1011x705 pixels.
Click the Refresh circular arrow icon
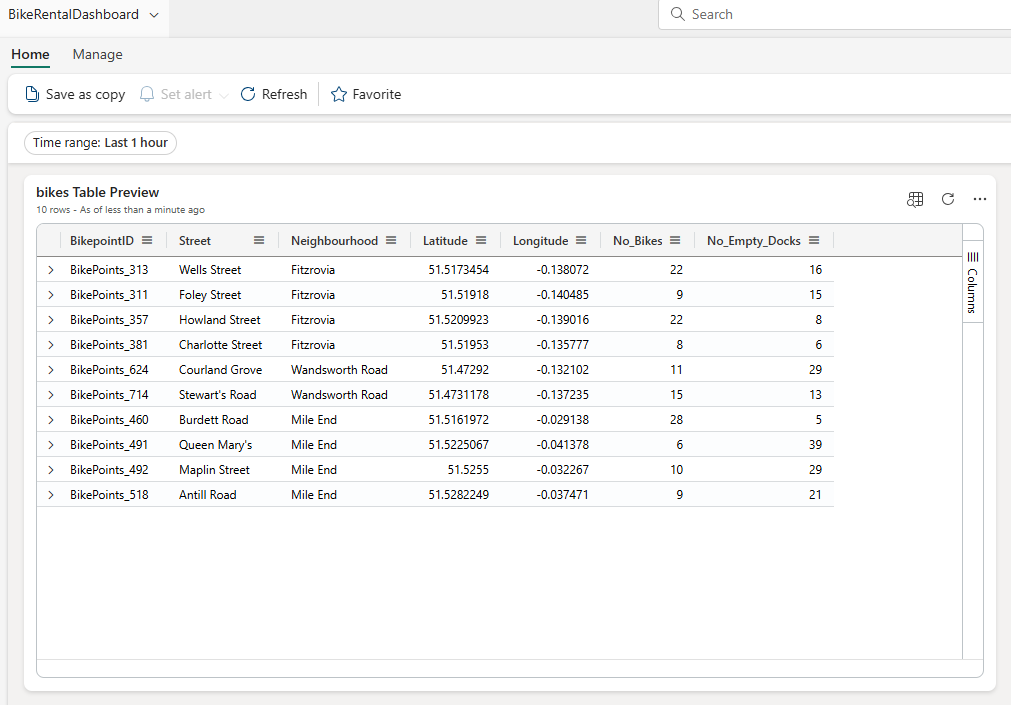pyautogui.click(x=248, y=94)
